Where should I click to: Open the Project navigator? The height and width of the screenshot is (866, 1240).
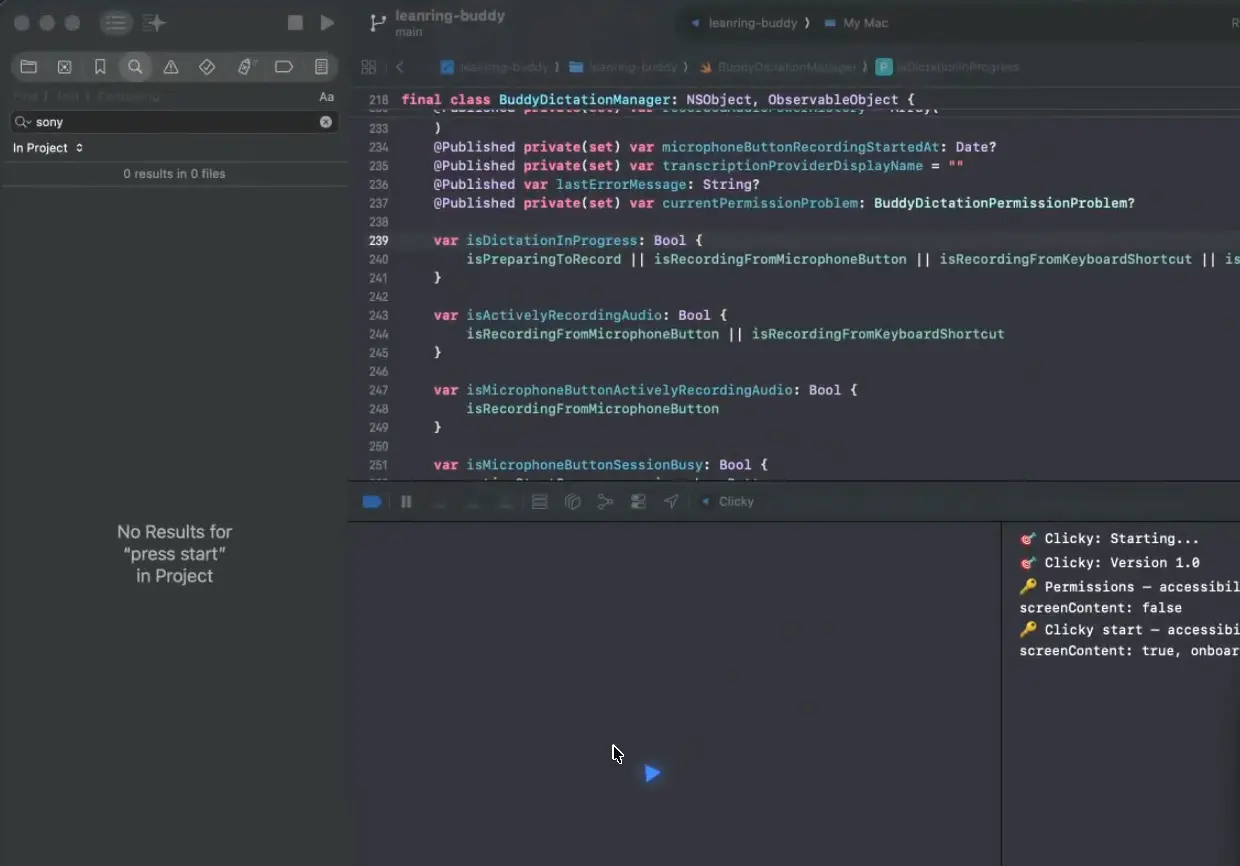point(28,66)
